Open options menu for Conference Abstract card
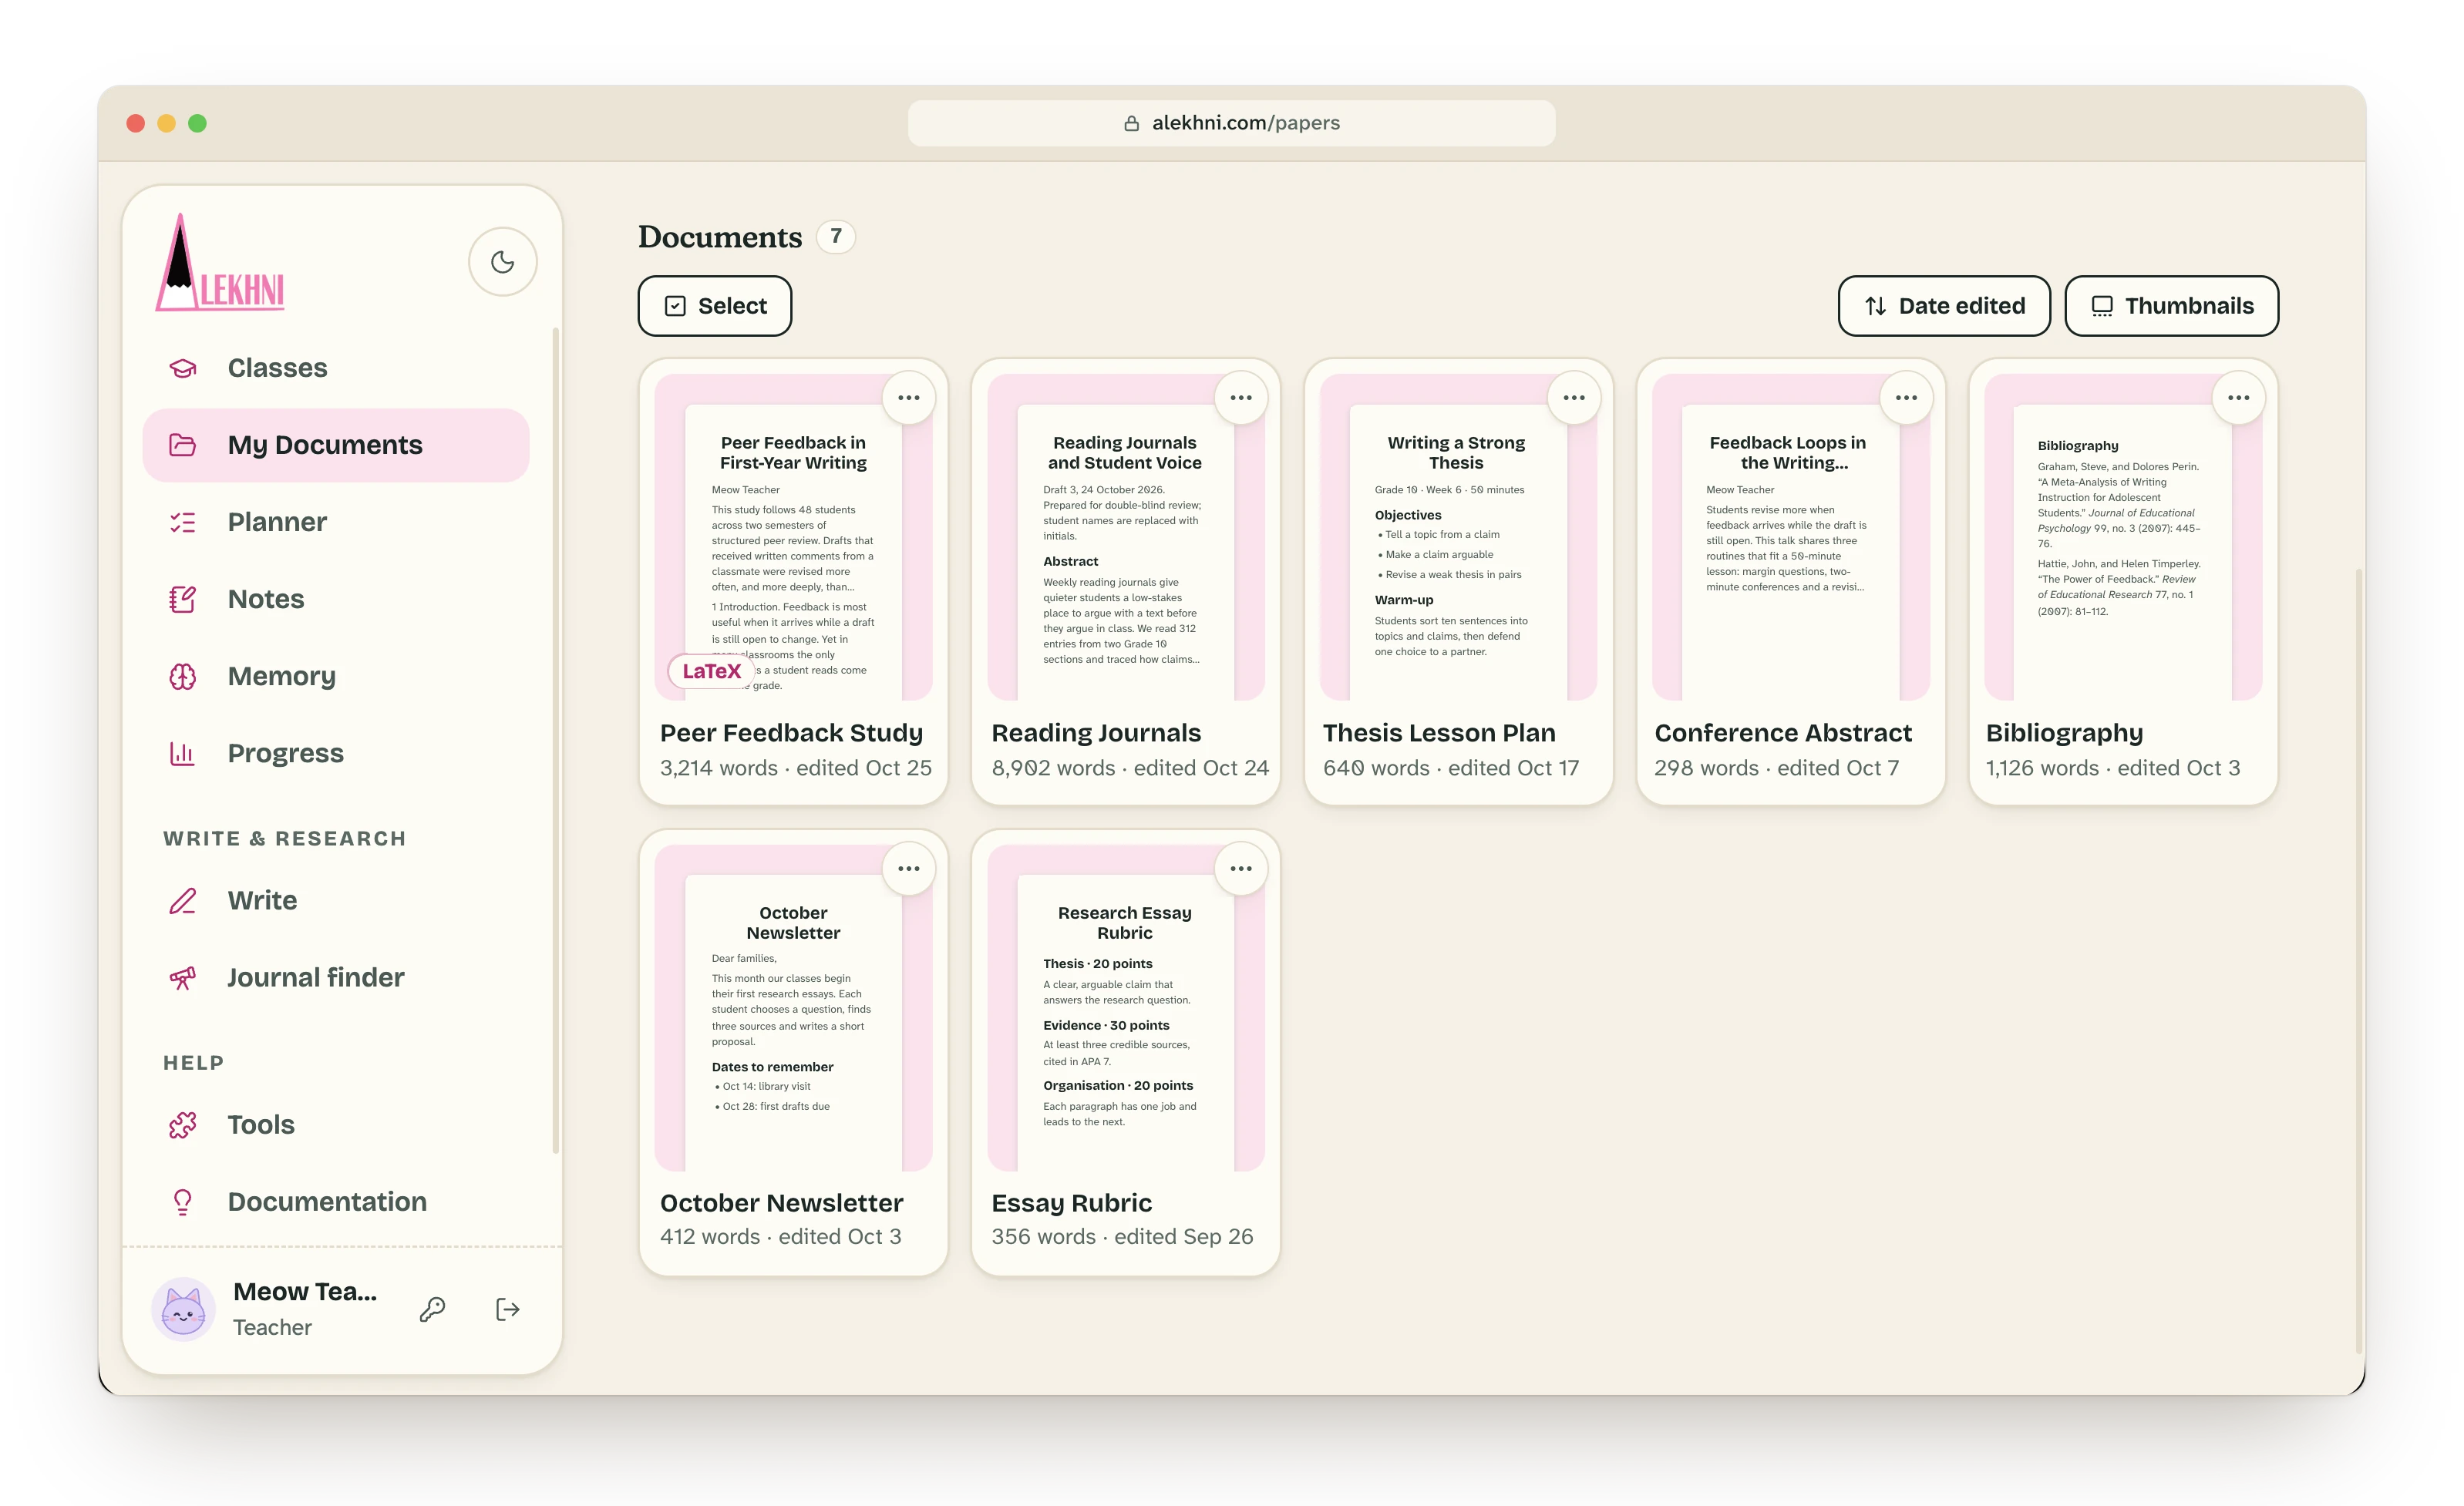Screen dimensions: 2464x1506 coord(1906,398)
